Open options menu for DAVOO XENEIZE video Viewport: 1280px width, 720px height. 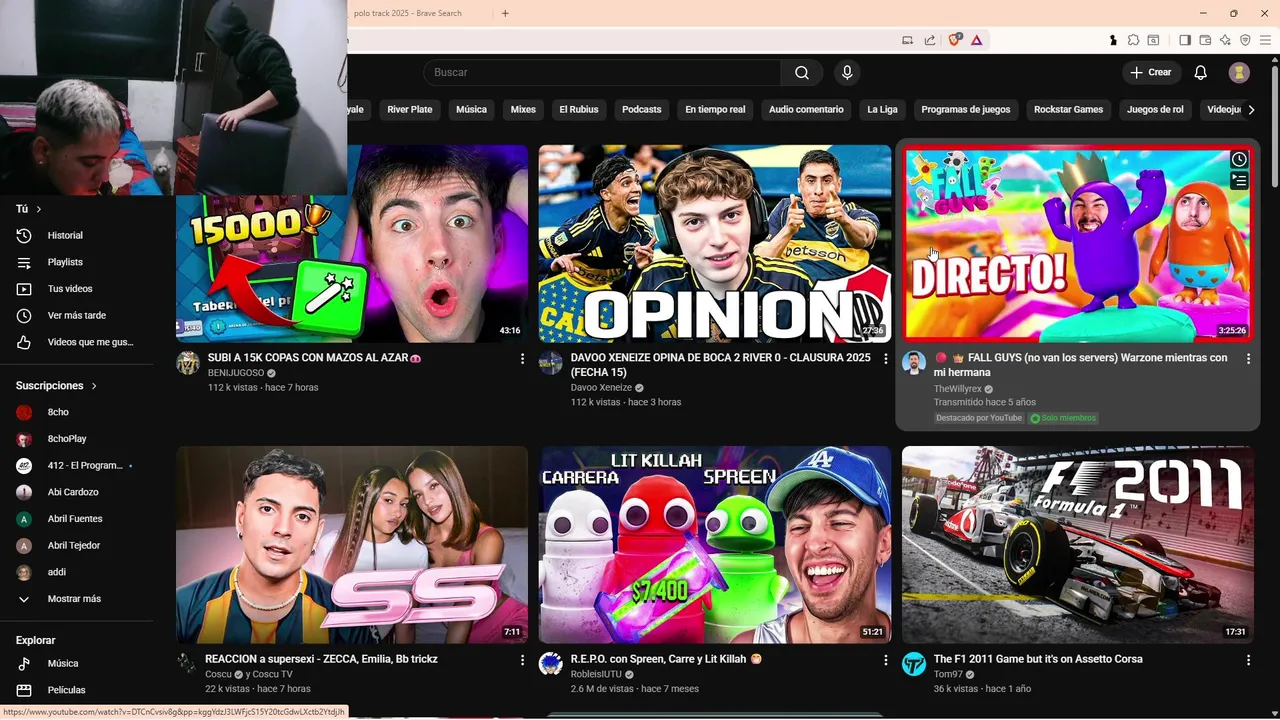tap(885, 358)
